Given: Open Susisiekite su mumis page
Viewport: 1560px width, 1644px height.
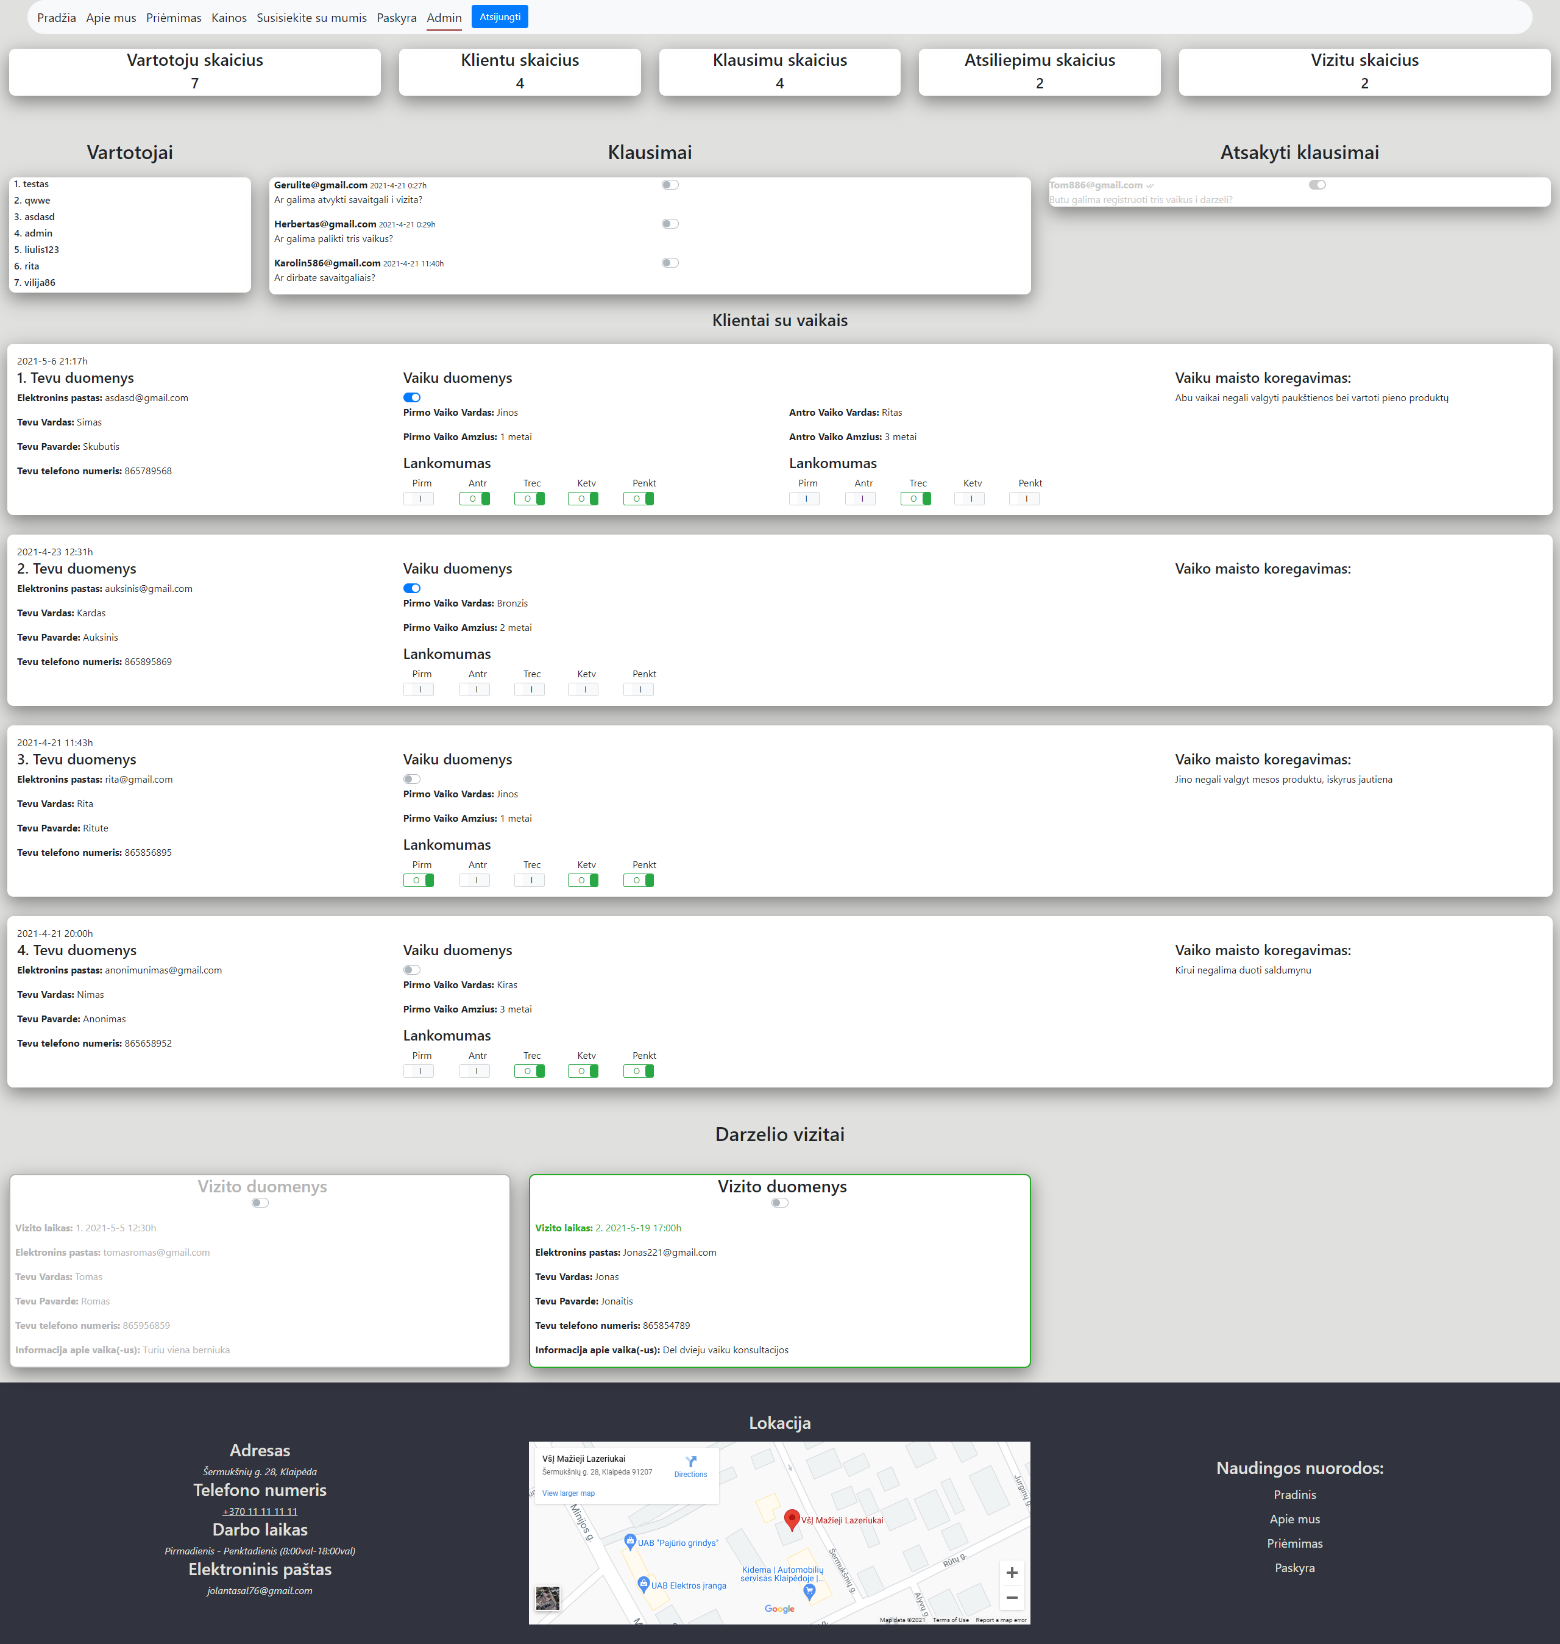Looking at the screenshot, I should (312, 18).
